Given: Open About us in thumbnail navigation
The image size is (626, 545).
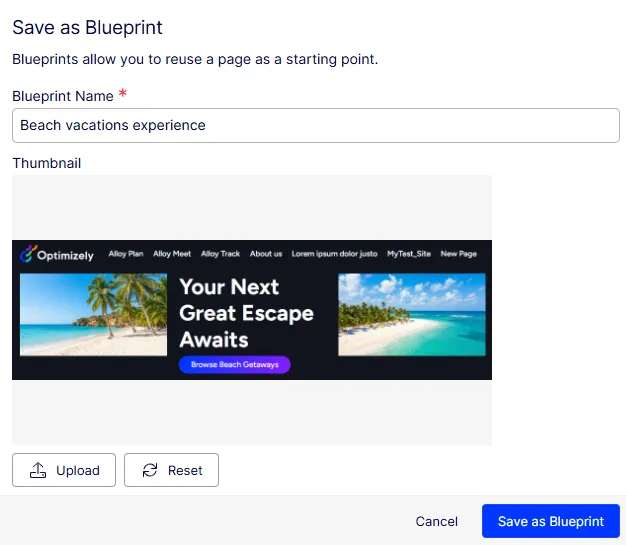Looking at the screenshot, I should pos(266,254).
